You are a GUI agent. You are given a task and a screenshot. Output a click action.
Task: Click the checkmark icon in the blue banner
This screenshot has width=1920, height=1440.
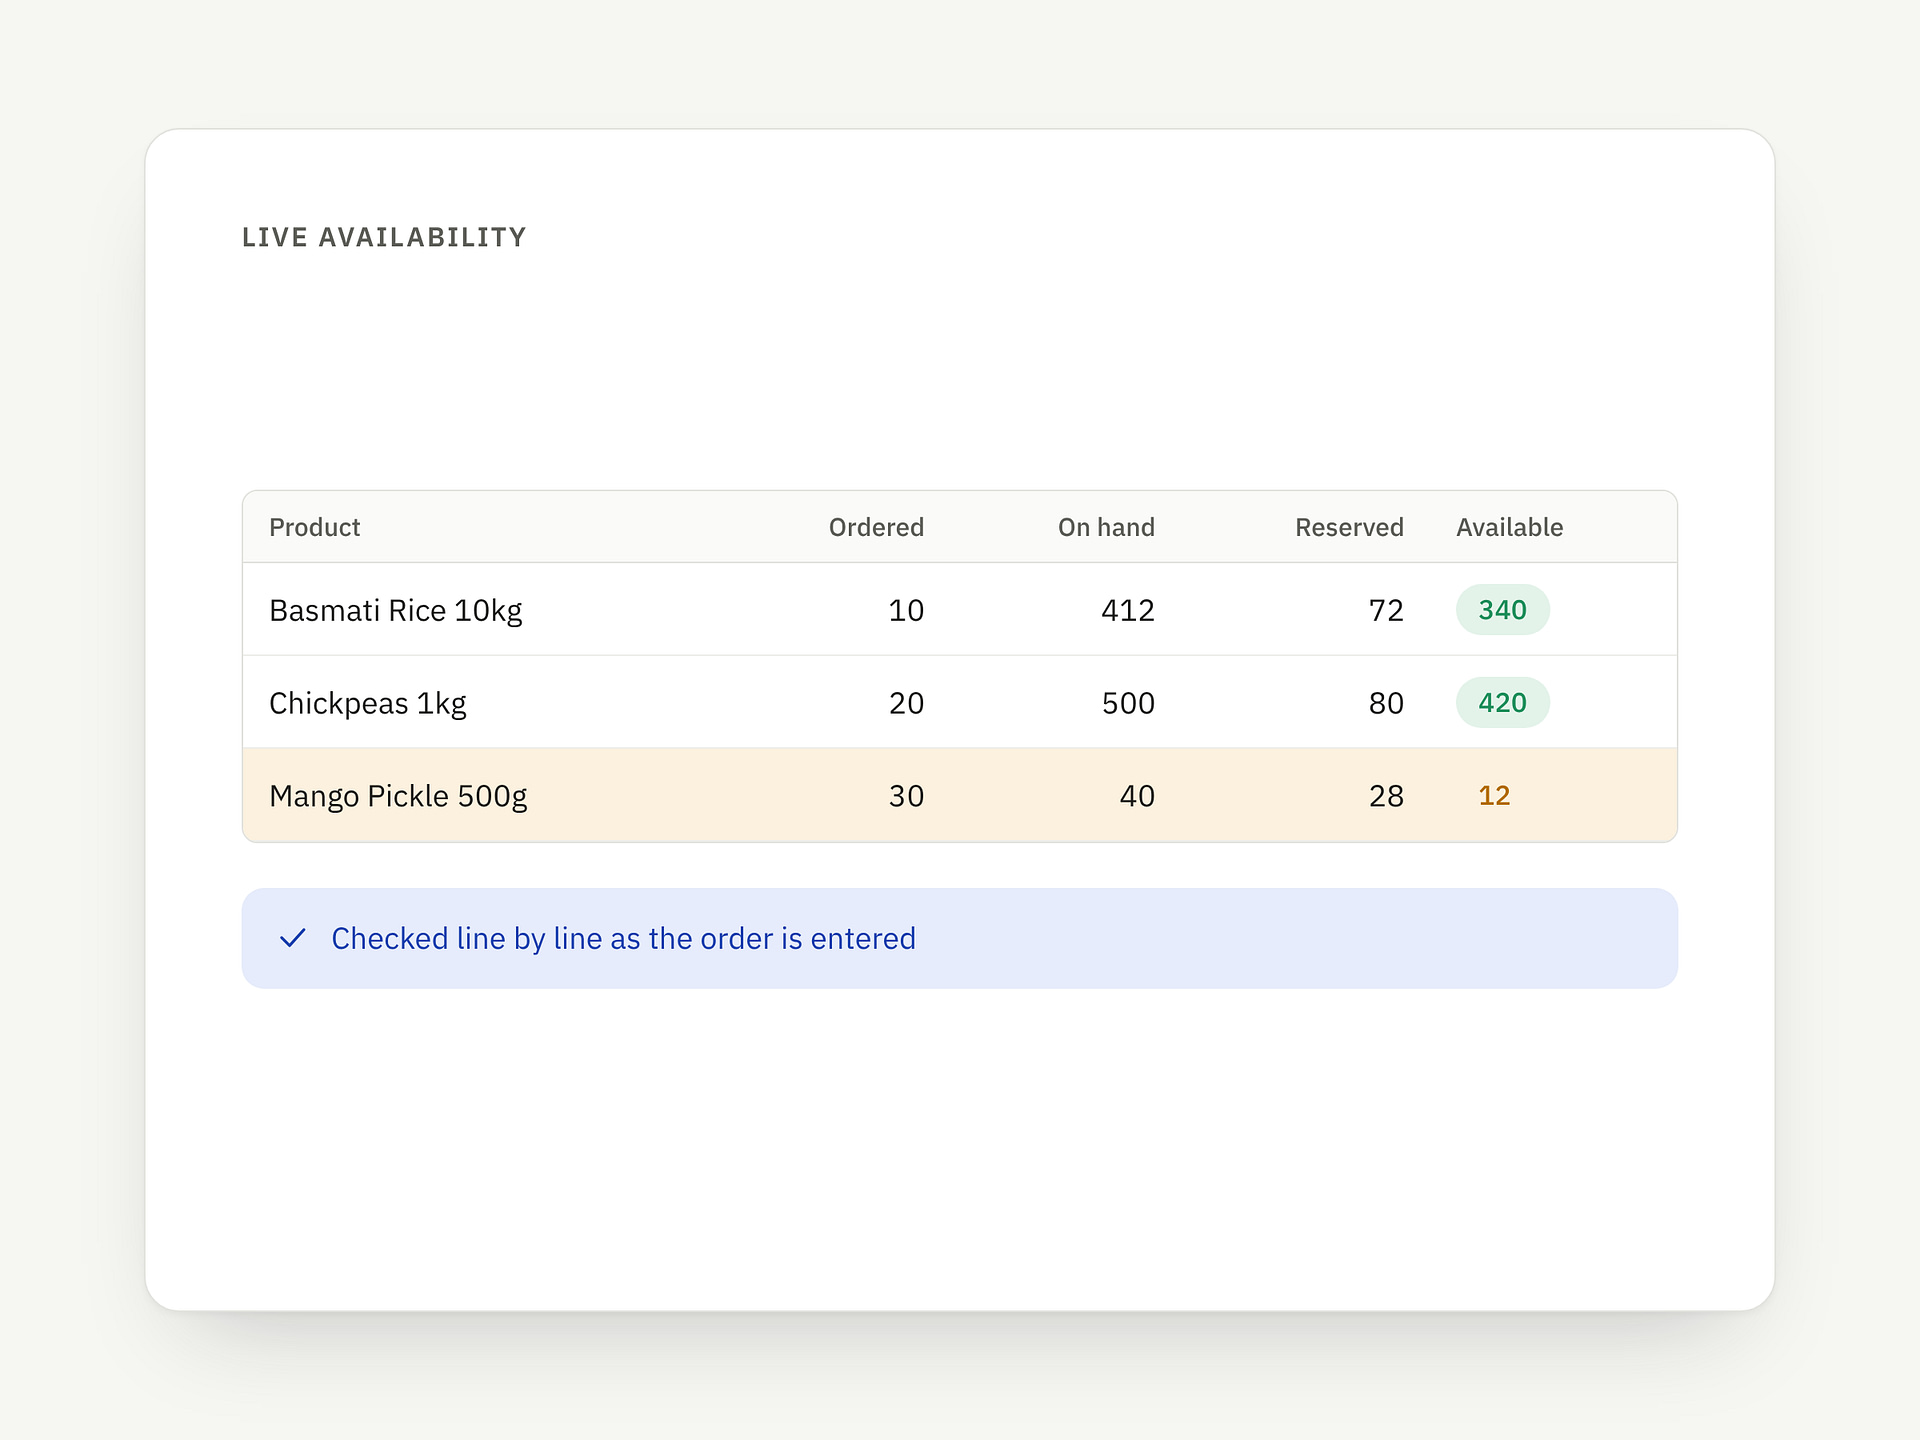pos(292,938)
